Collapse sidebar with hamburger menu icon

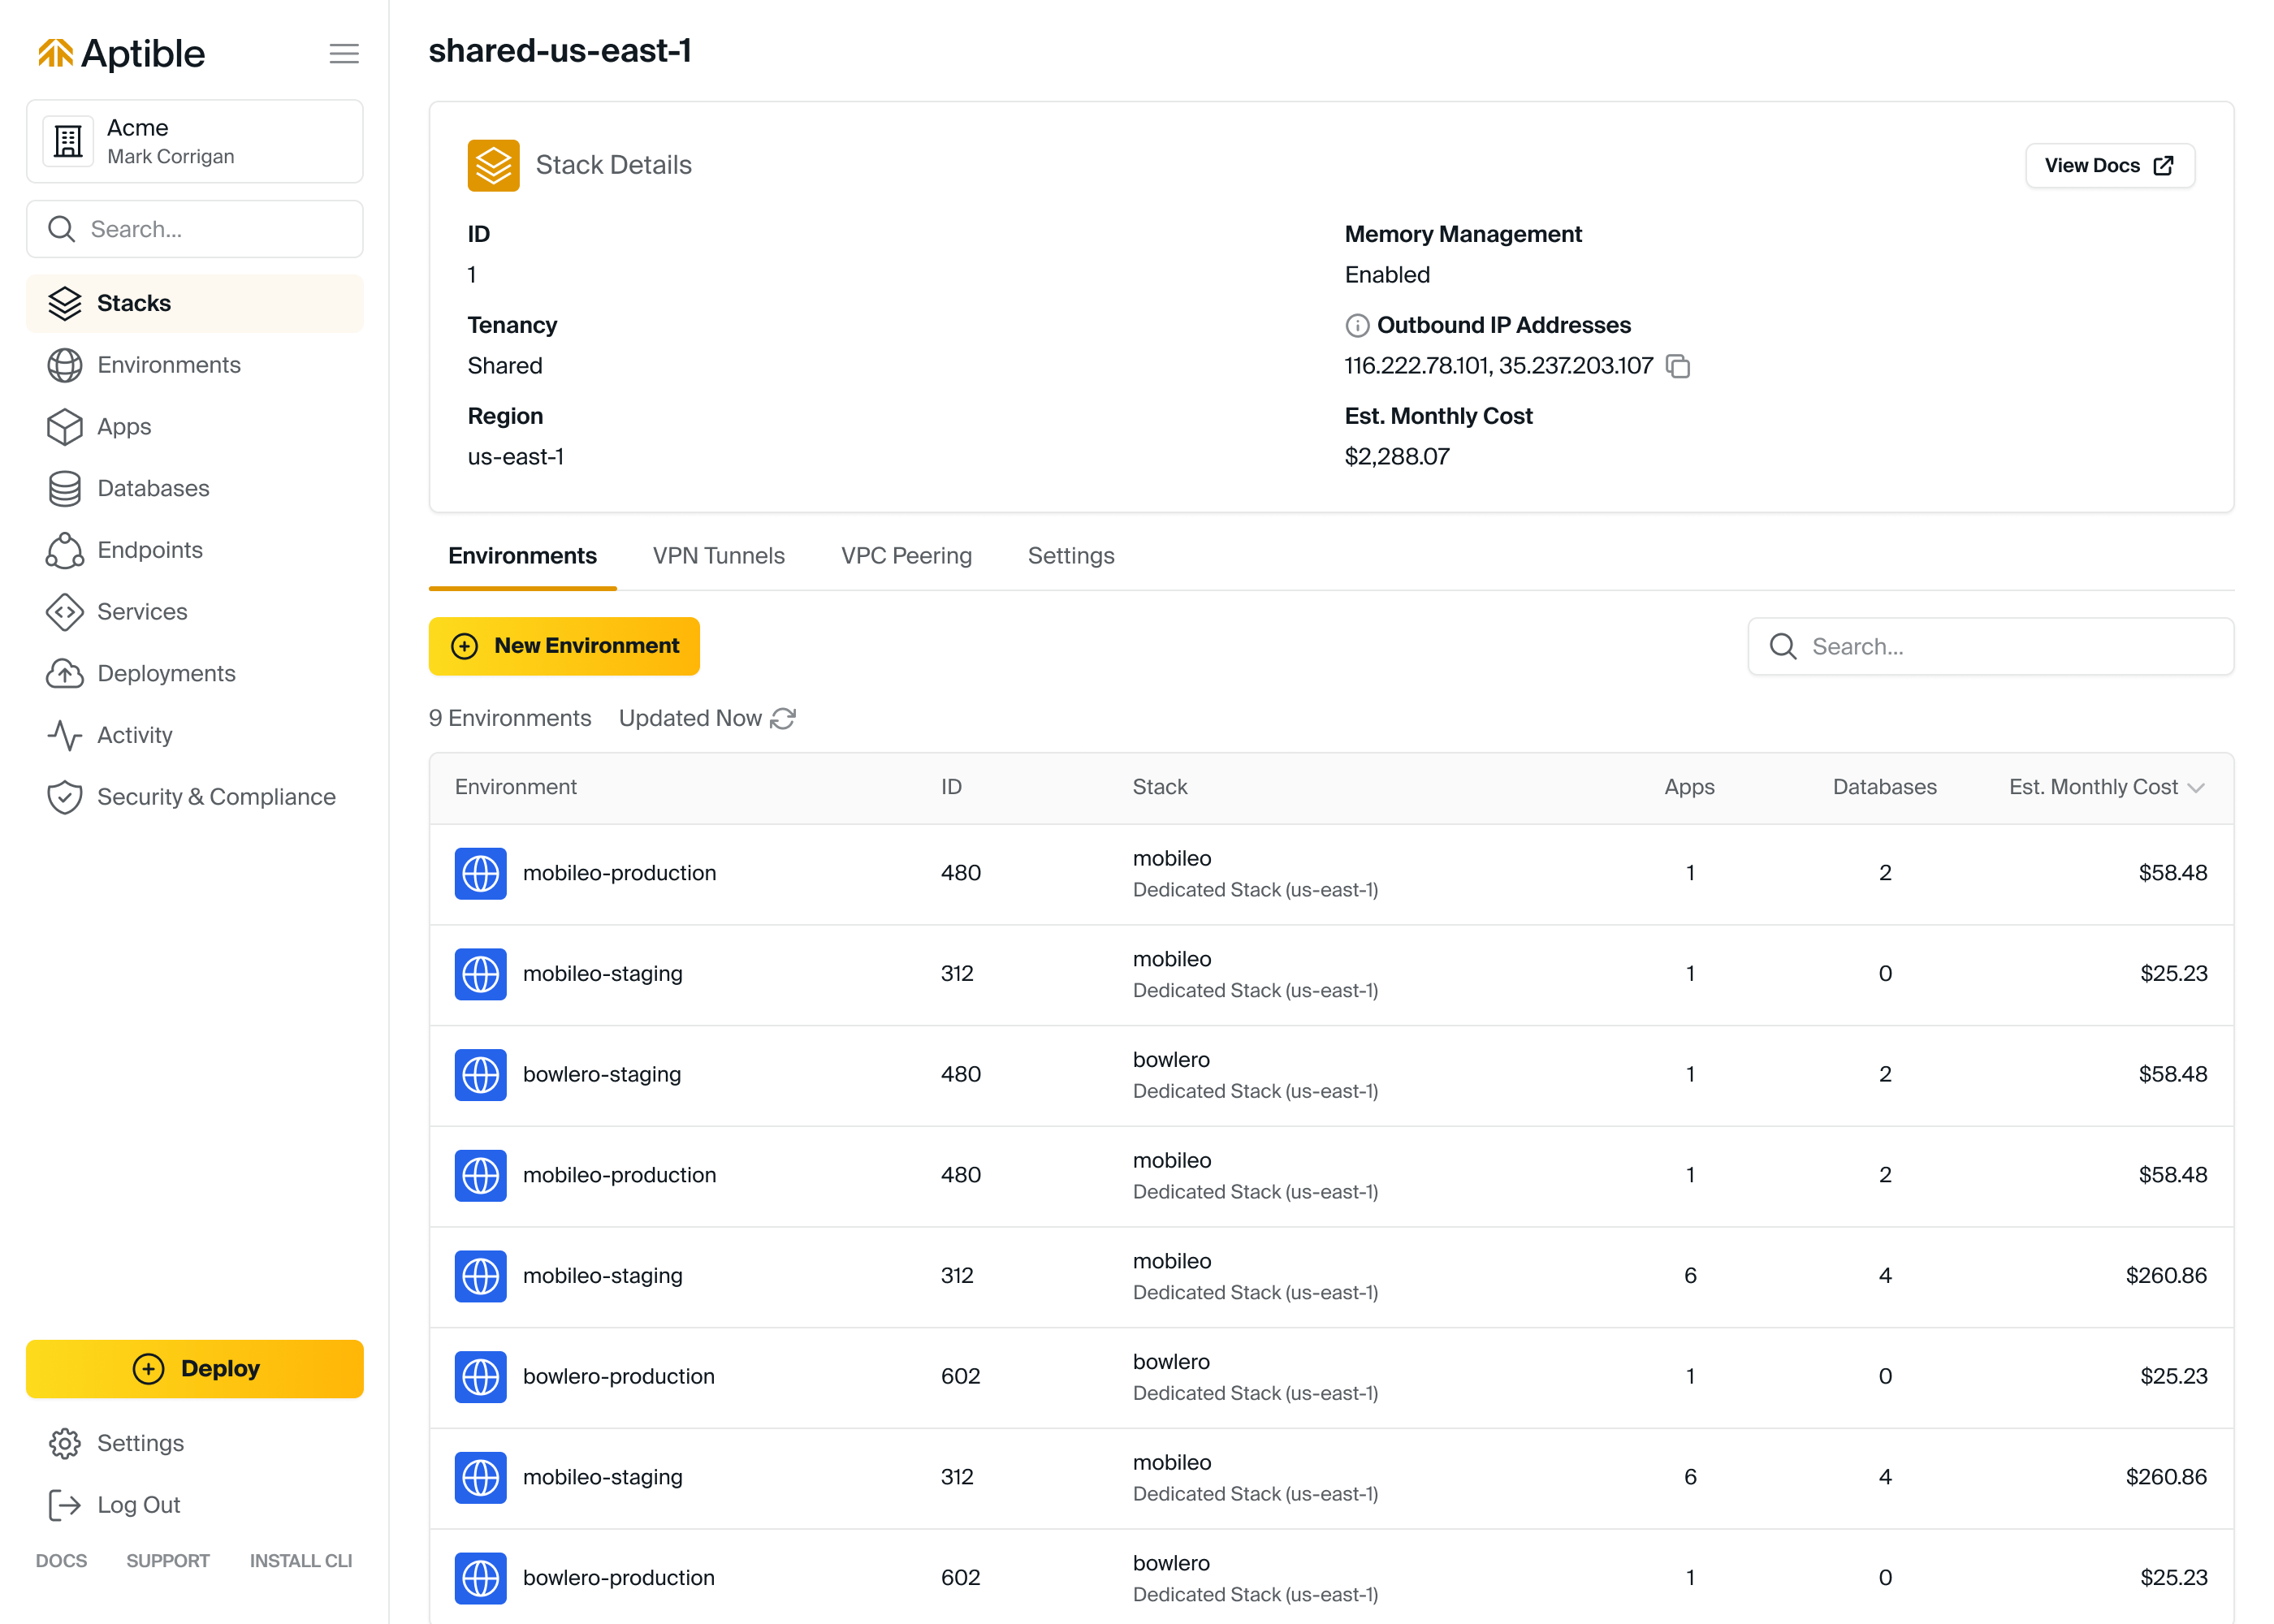pyautogui.click(x=344, y=53)
